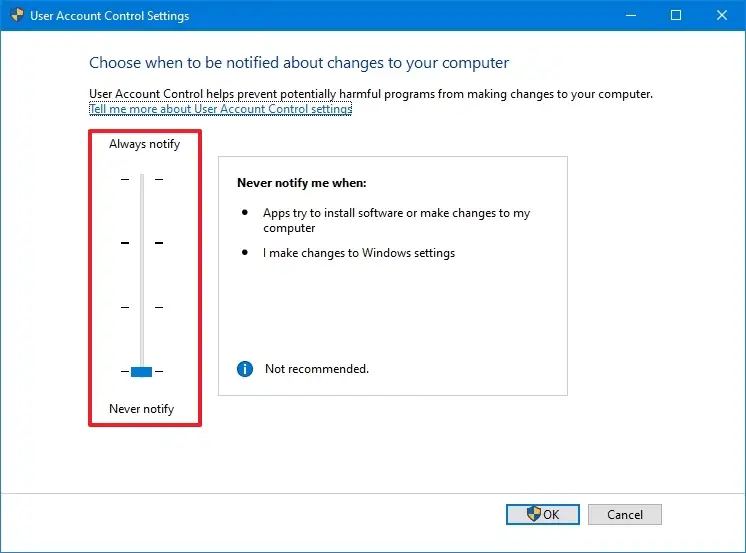Close the User Account Control Settings window
746x553 pixels.
click(x=722, y=15)
